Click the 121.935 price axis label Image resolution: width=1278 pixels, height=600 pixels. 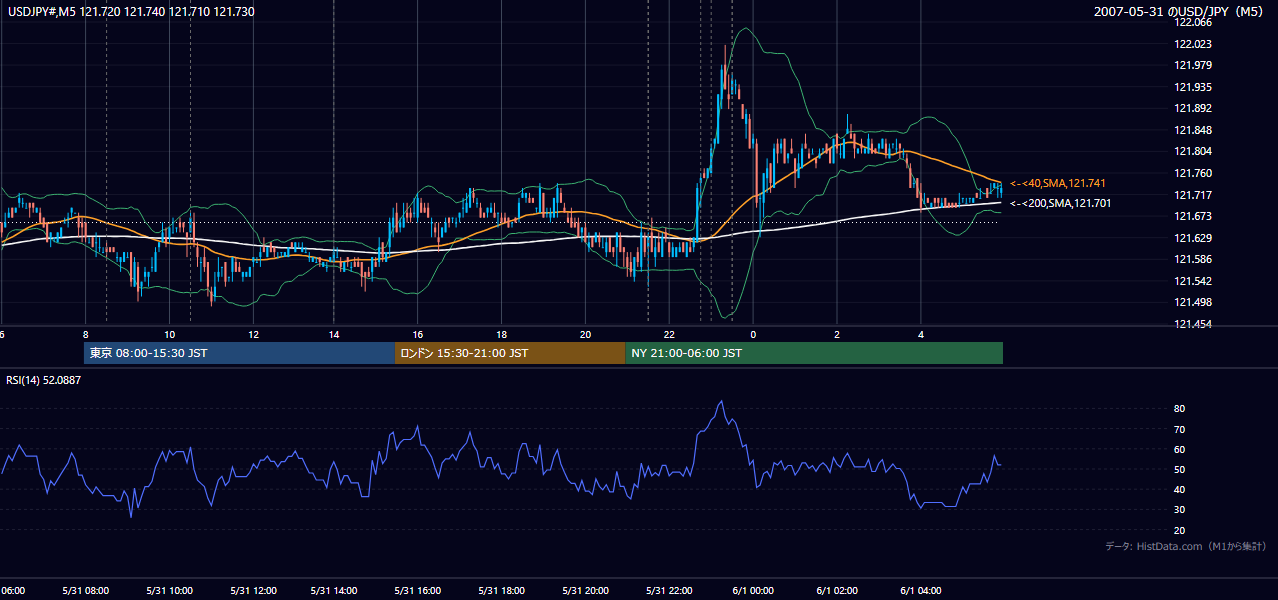(x=1194, y=87)
